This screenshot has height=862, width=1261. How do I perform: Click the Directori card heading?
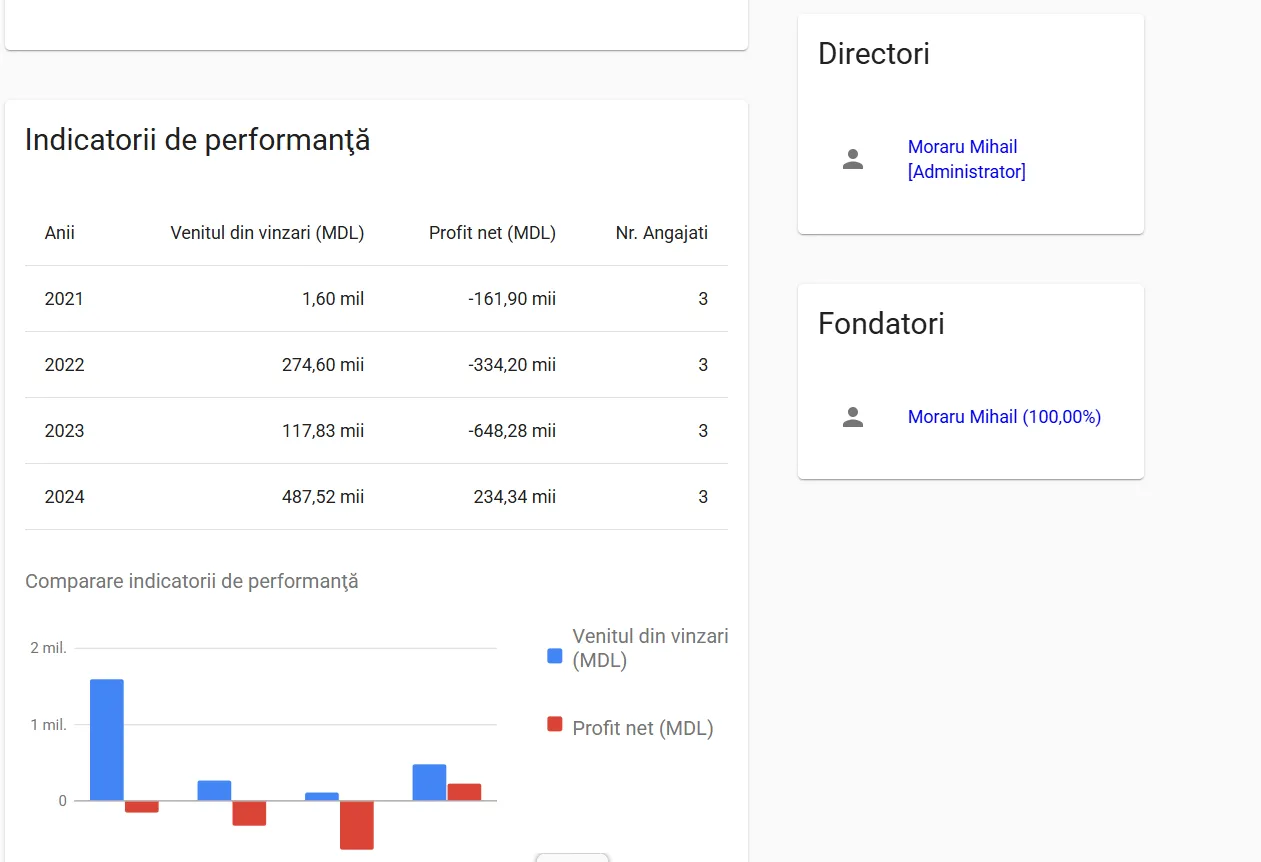point(873,54)
